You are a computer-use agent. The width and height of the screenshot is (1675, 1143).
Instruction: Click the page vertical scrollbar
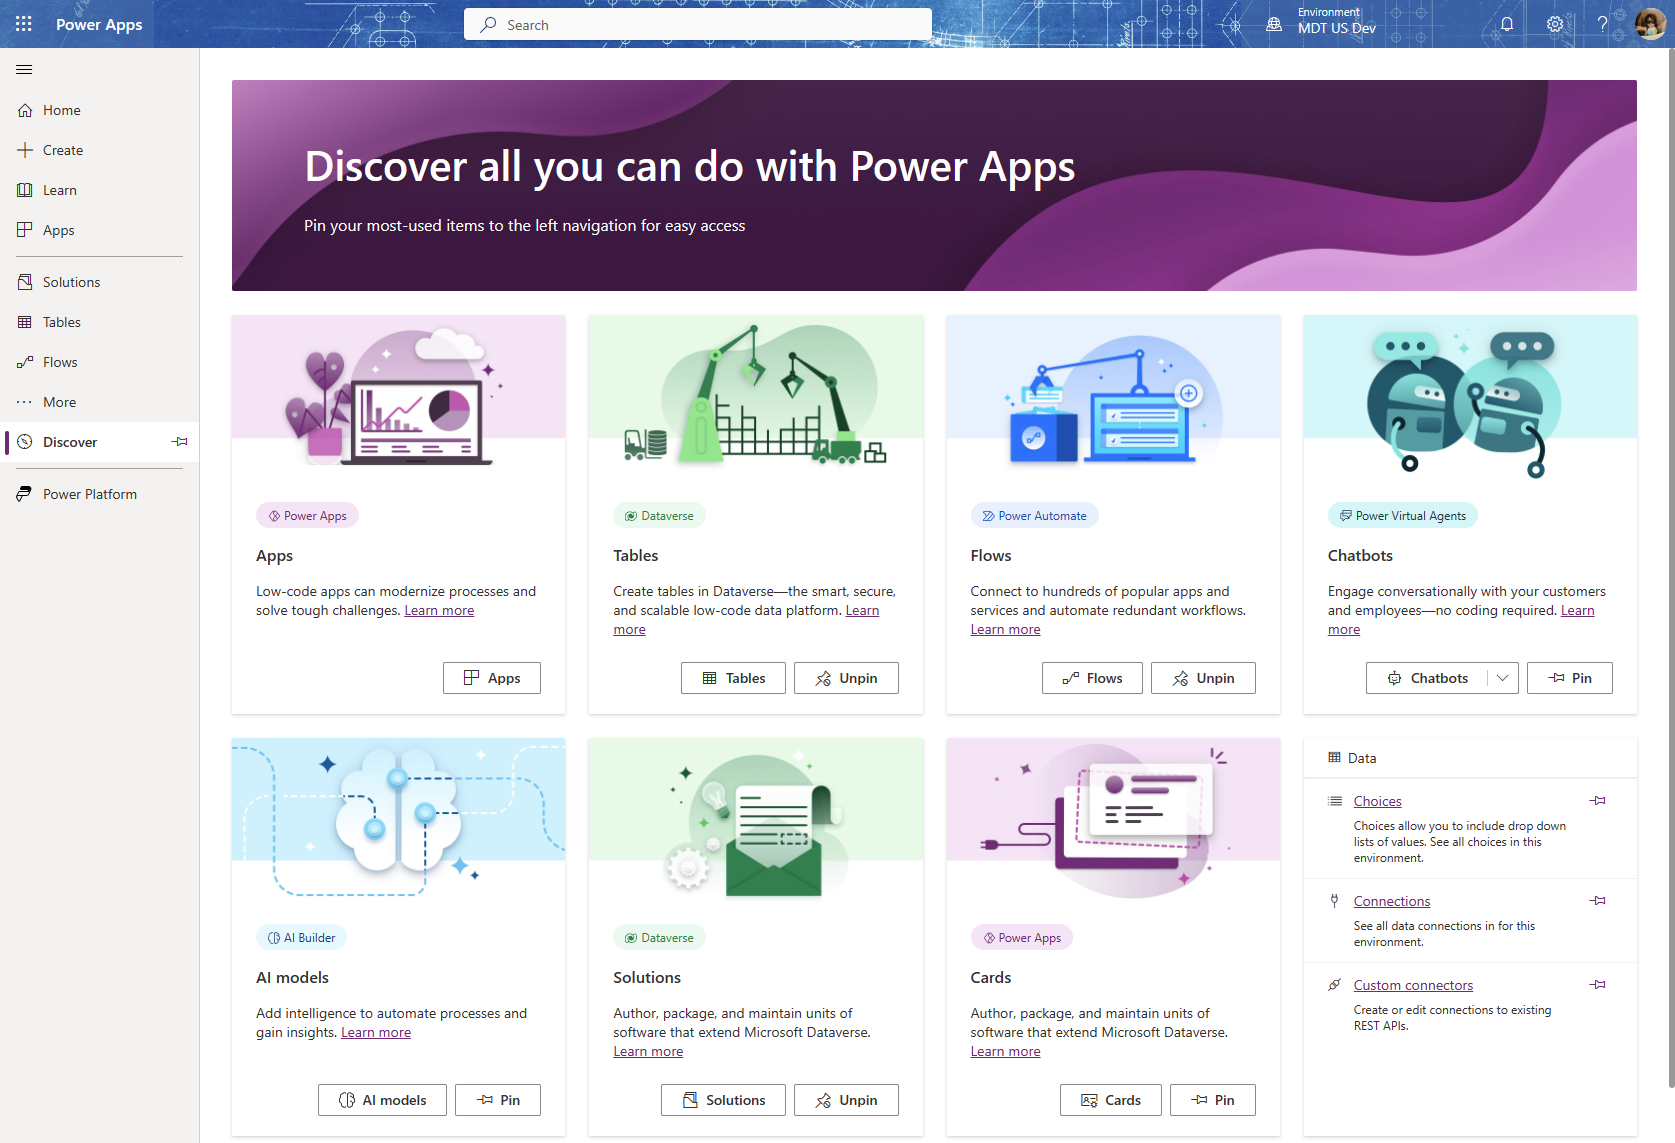[x=1669, y=570]
